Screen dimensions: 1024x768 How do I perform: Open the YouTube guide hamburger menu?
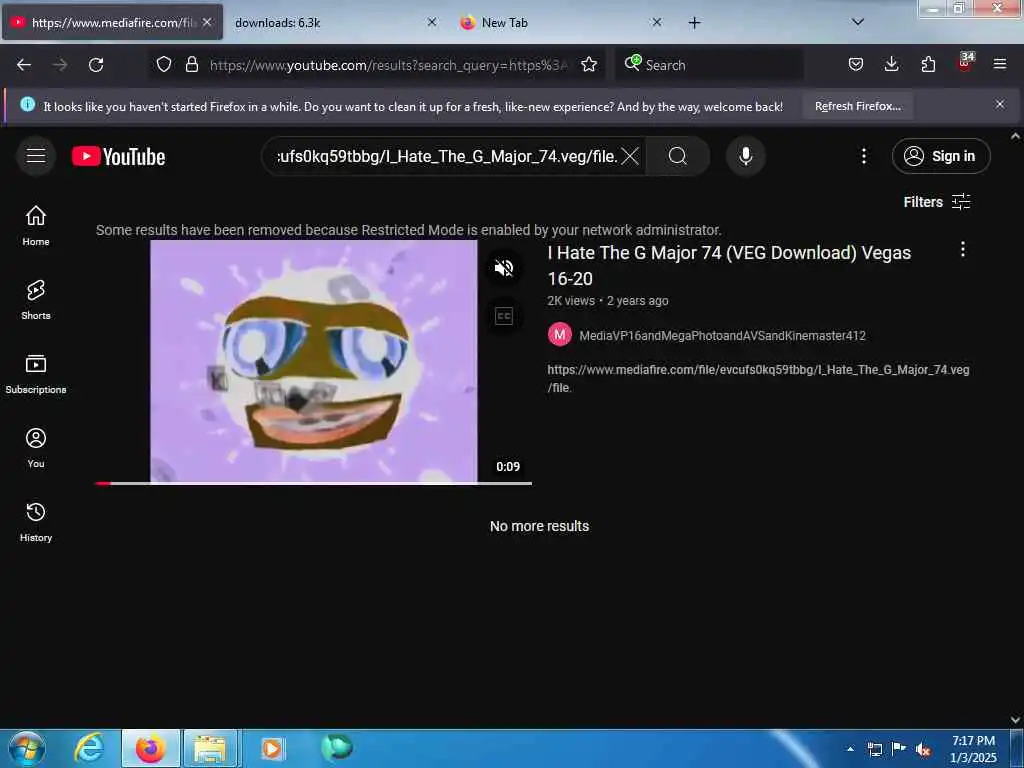tap(36, 156)
